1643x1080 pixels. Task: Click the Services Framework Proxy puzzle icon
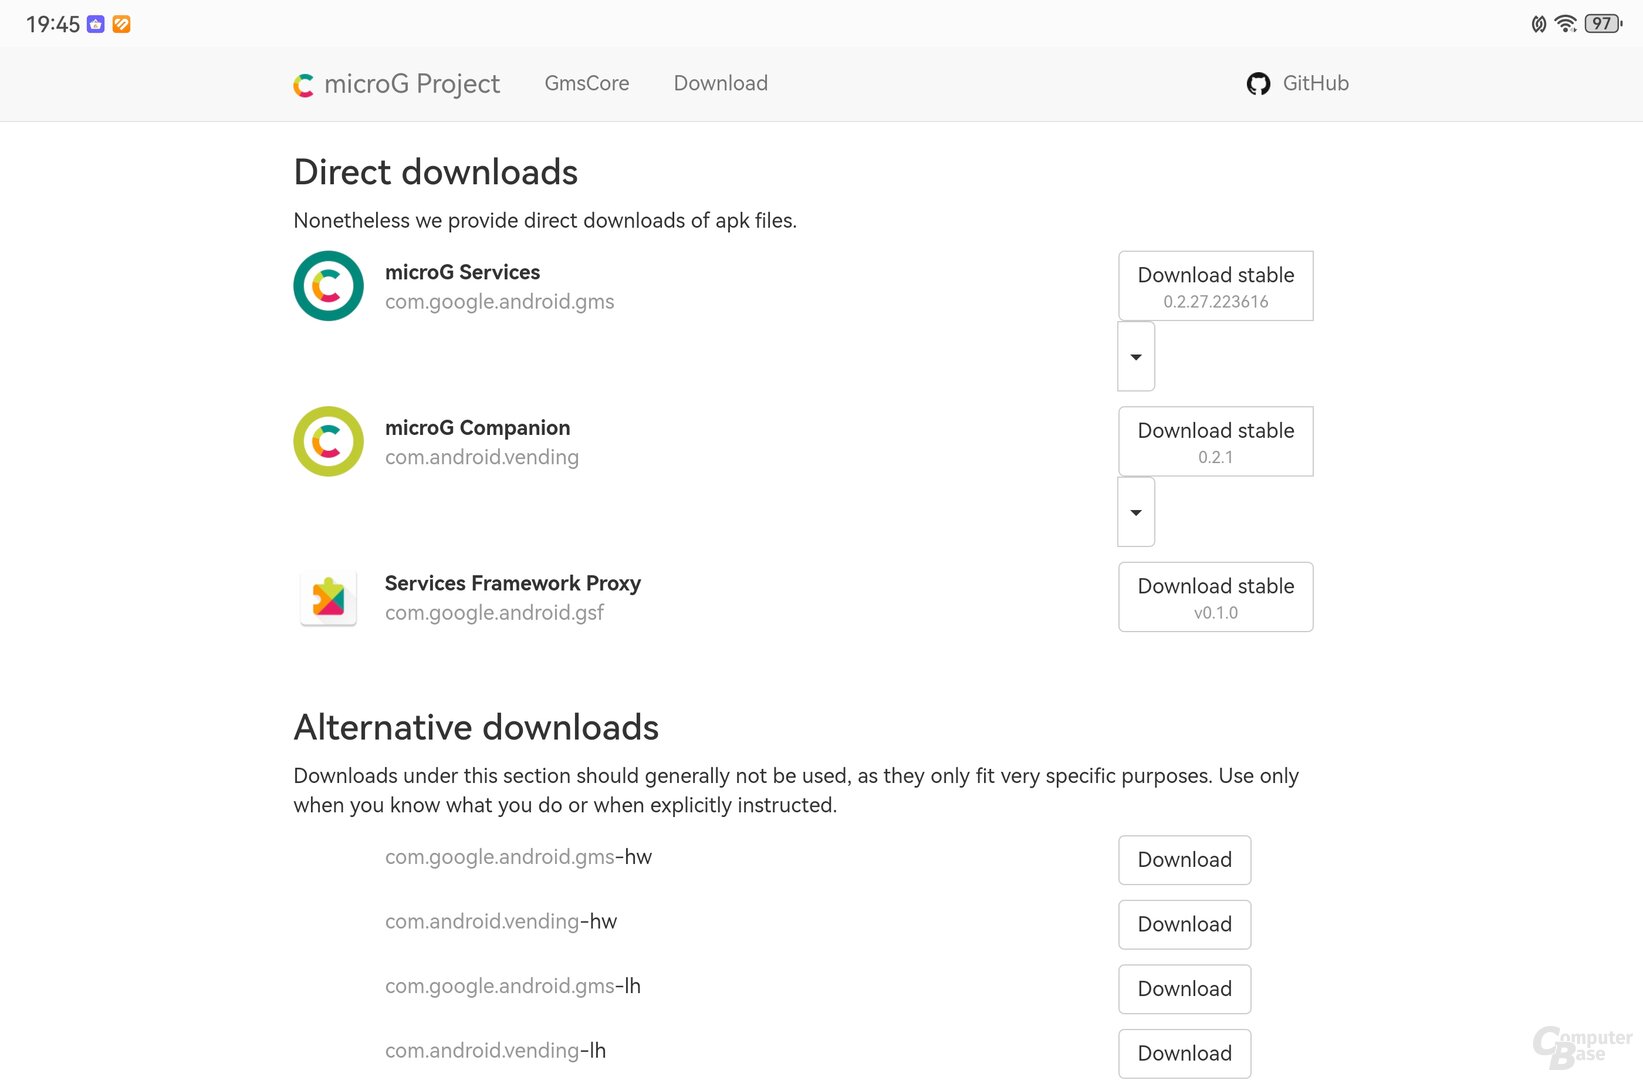tap(328, 597)
